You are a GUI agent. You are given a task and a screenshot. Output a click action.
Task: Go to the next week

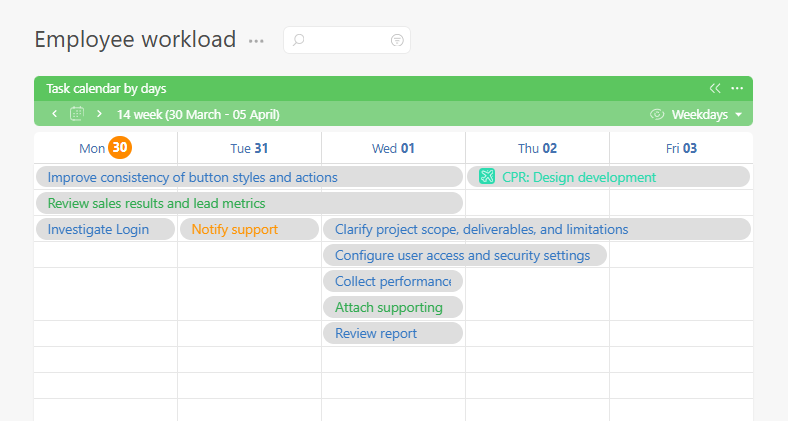coord(99,114)
